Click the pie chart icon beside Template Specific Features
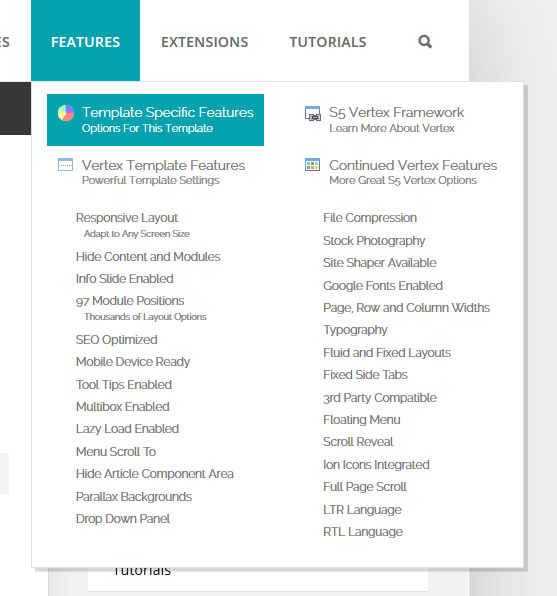Image resolution: width=557 pixels, height=596 pixels. click(66, 113)
